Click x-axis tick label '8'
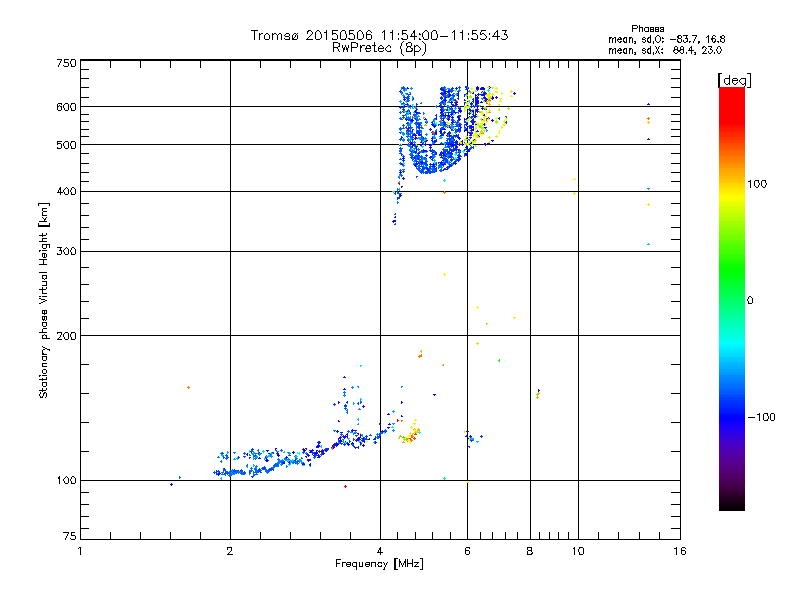The height and width of the screenshot is (600, 800). coord(530,551)
